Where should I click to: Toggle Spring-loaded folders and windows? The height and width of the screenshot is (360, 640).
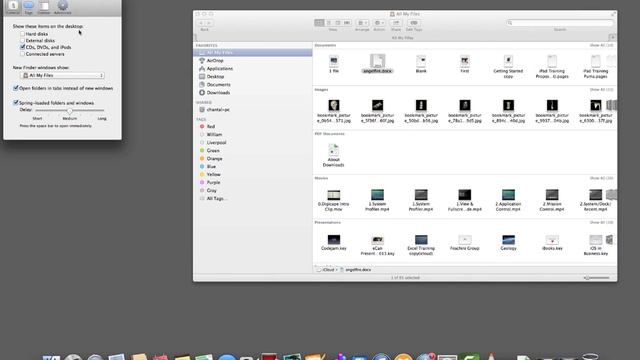click(16, 103)
